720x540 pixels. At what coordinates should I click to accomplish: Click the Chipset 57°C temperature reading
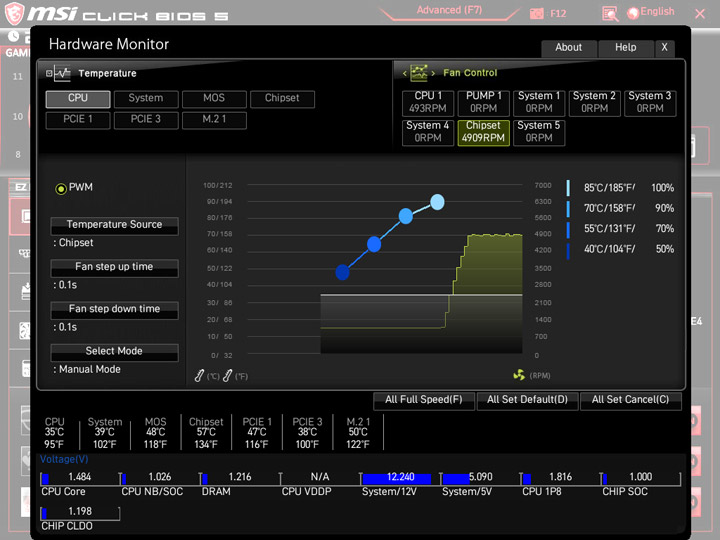[x=206, y=433]
